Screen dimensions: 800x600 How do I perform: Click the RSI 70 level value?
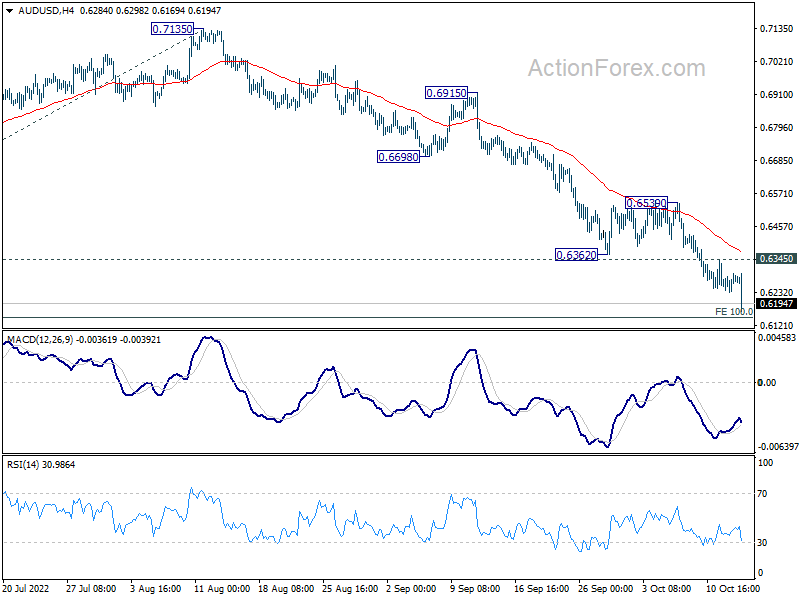tap(762, 493)
